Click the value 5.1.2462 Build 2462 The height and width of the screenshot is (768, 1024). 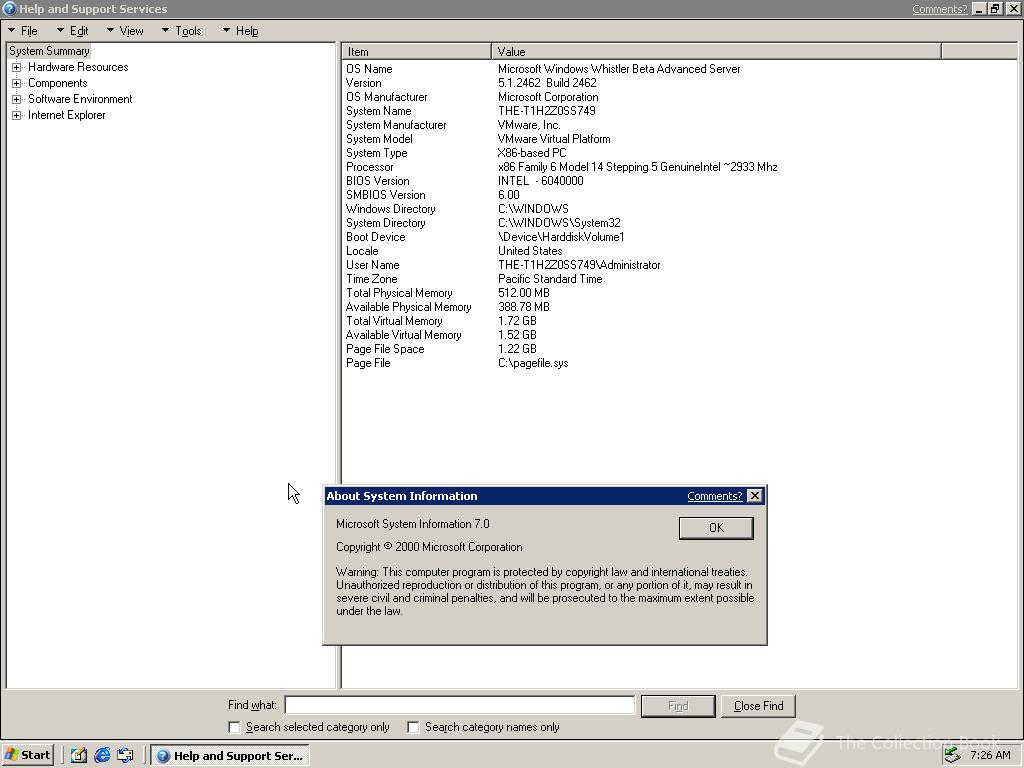[547, 83]
